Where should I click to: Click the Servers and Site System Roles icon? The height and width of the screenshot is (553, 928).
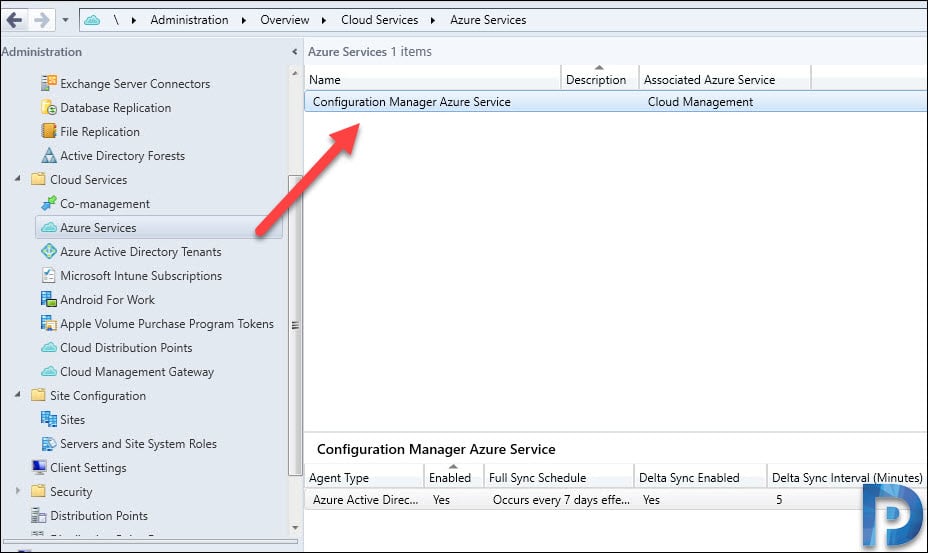coord(49,443)
